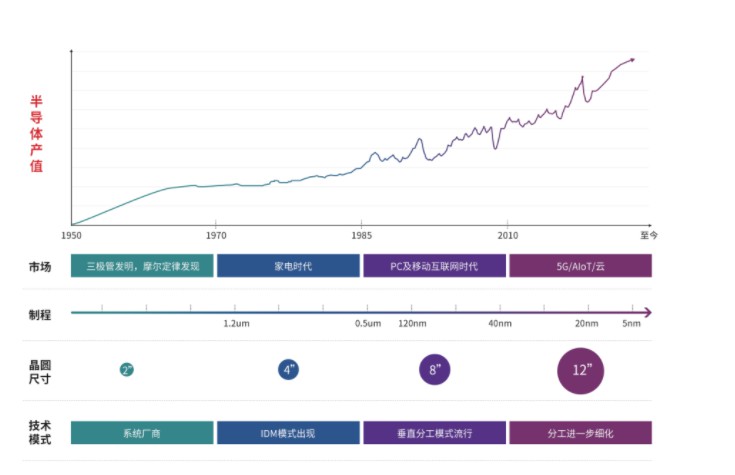Click the 8" wafer size circle
The height and width of the screenshot is (475, 735).
(x=435, y=369)
